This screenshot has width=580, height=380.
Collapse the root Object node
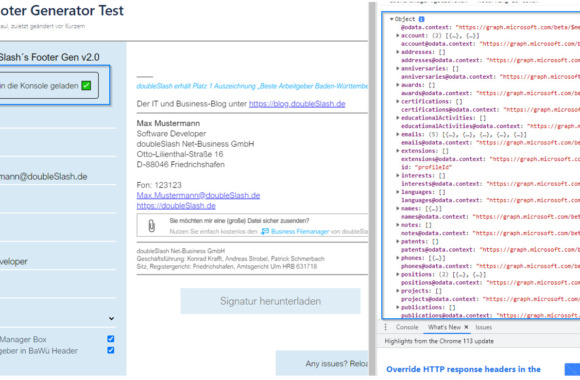tap(391, 19)
